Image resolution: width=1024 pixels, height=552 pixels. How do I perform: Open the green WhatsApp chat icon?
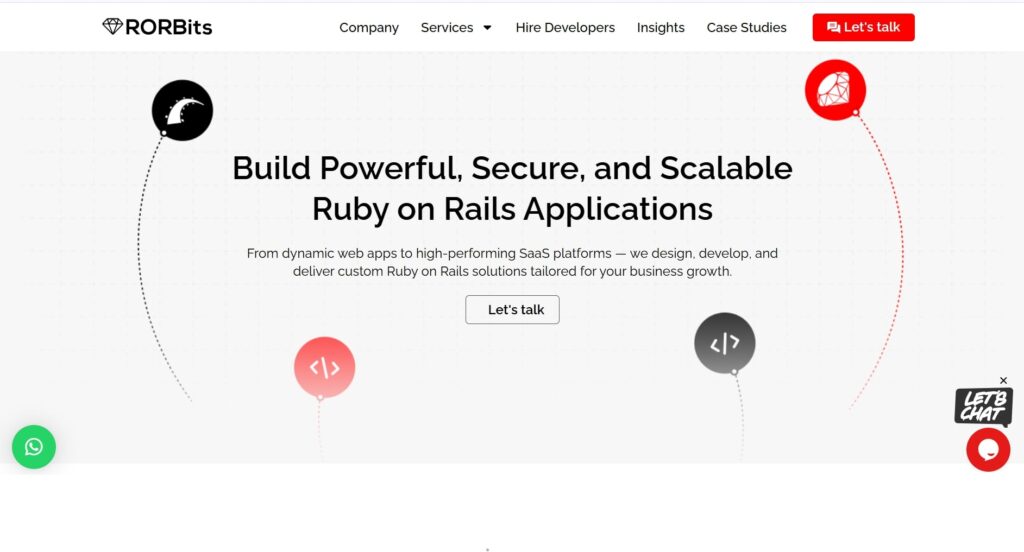pos(34,447)
